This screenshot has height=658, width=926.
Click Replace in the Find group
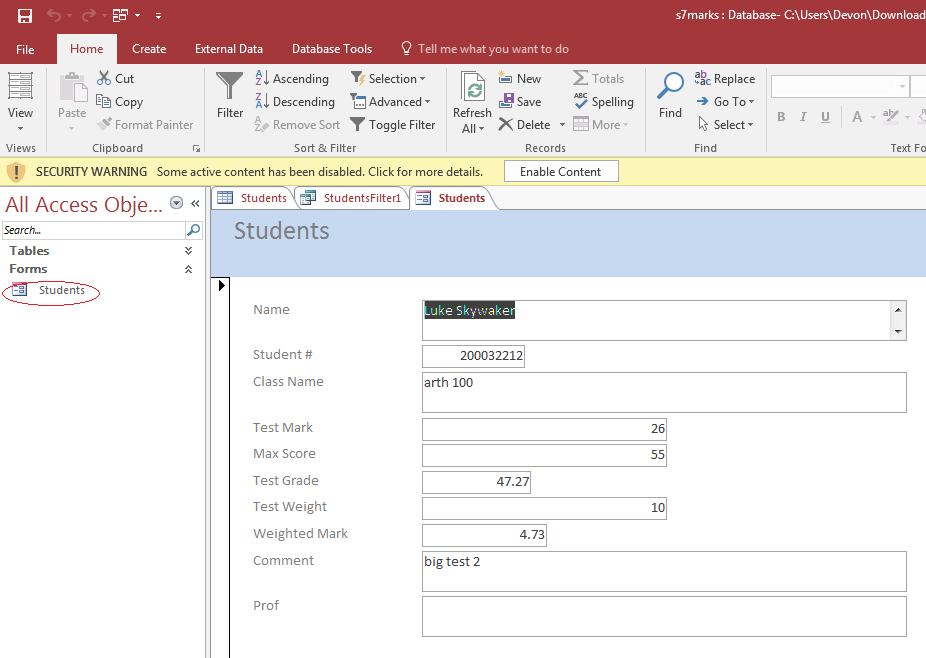(x=725, y=79)
